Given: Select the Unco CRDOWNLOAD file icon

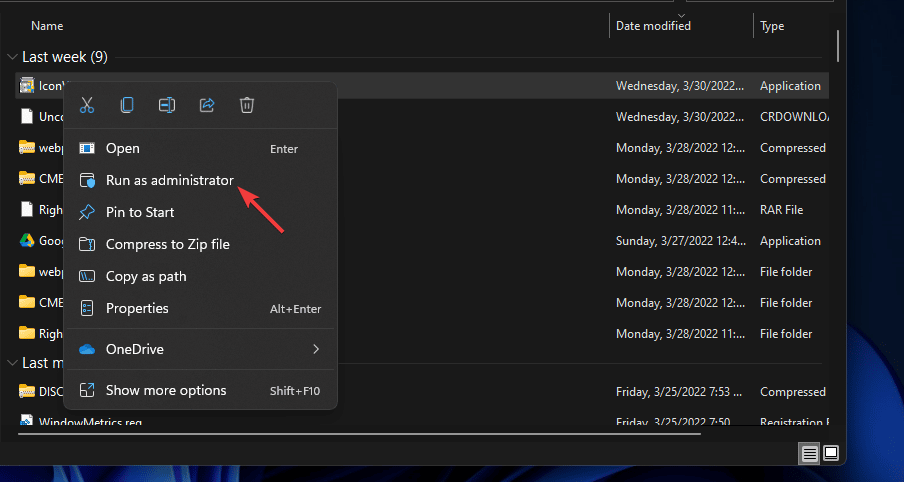Looking at the screenshot, I should tap(27, 116).
